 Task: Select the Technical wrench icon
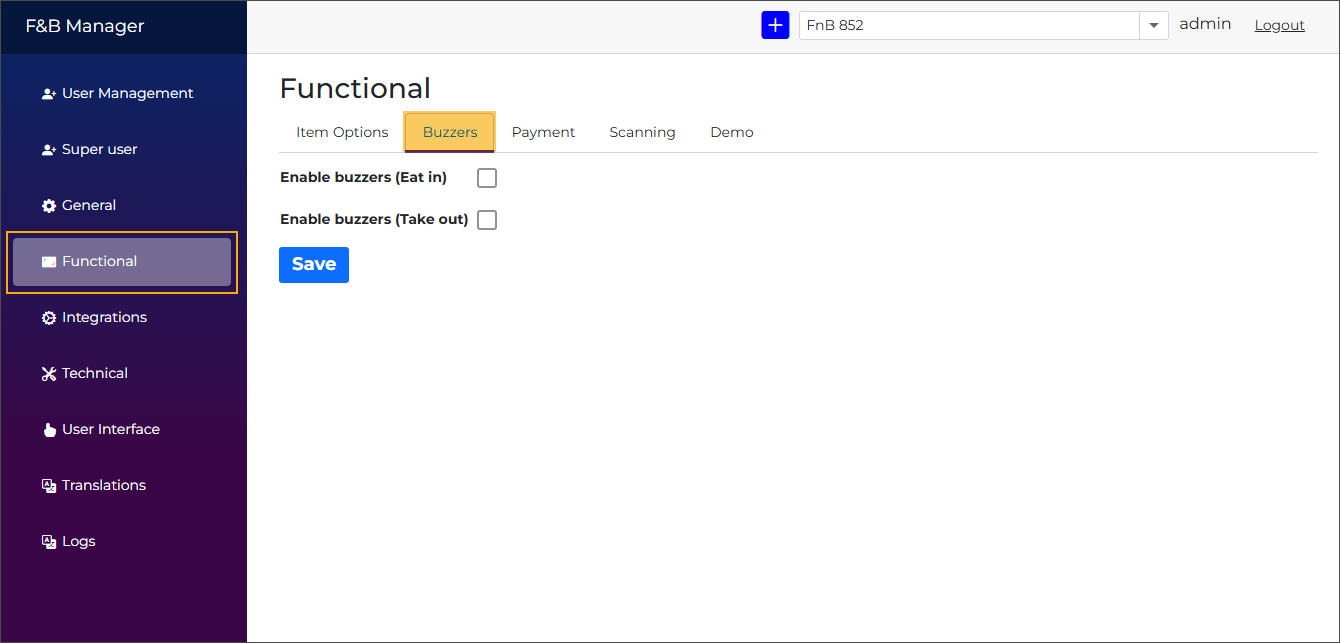click(47, 373)
